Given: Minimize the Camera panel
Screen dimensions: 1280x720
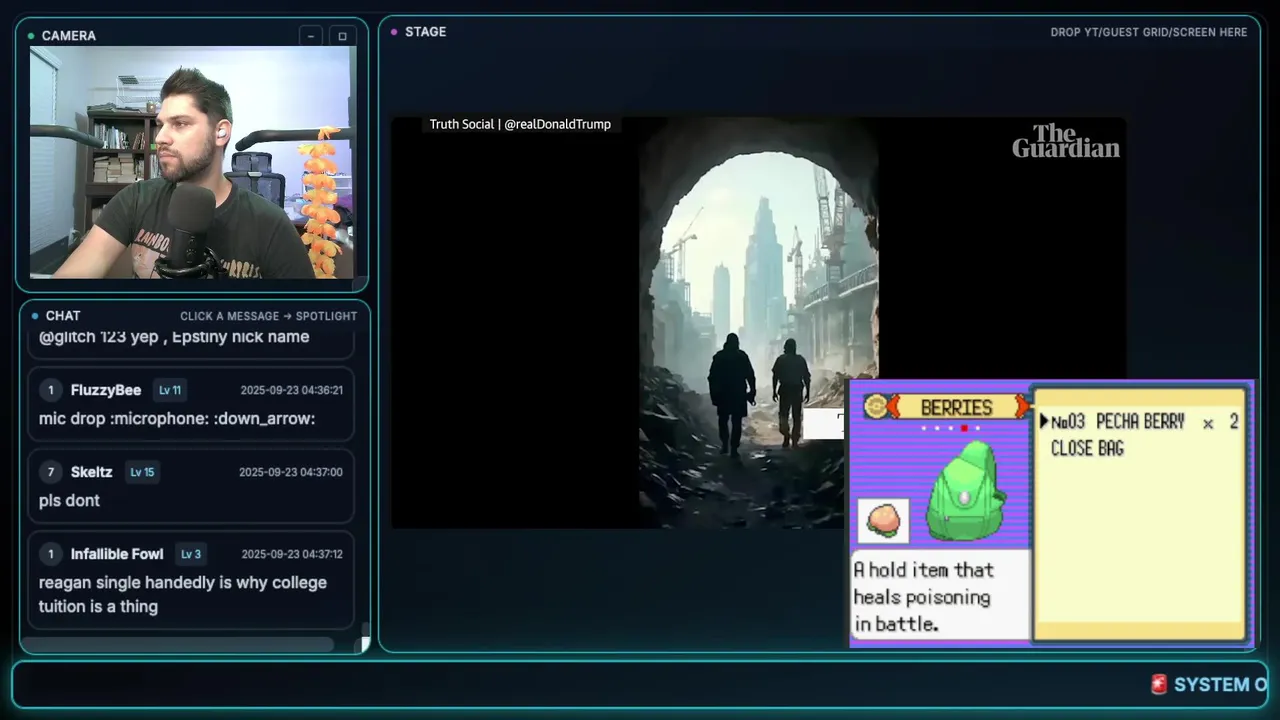Looking at the screenshot, I should (311, 36).
